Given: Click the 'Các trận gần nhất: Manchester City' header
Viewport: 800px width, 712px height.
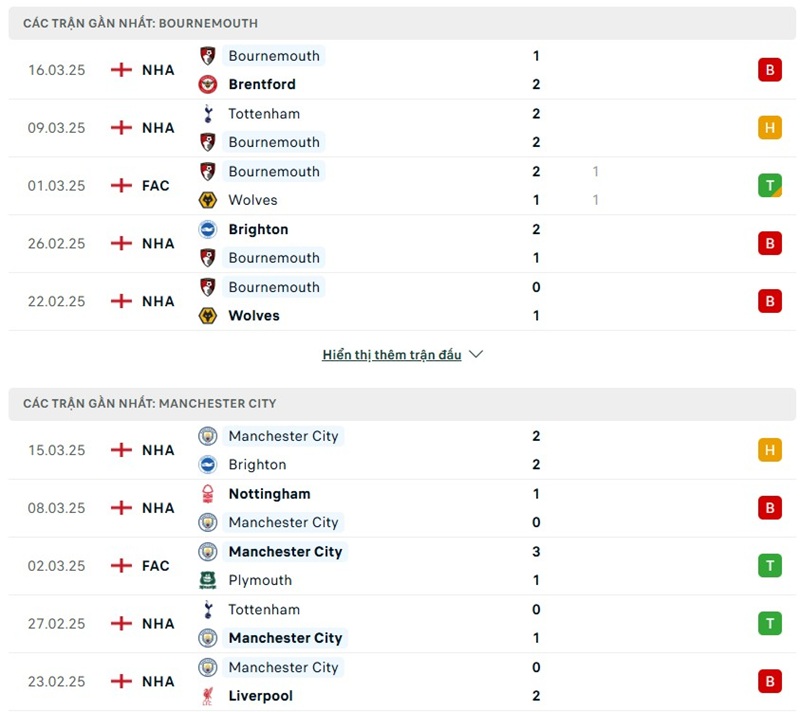Looking at the screenshot, I should 150,403.
